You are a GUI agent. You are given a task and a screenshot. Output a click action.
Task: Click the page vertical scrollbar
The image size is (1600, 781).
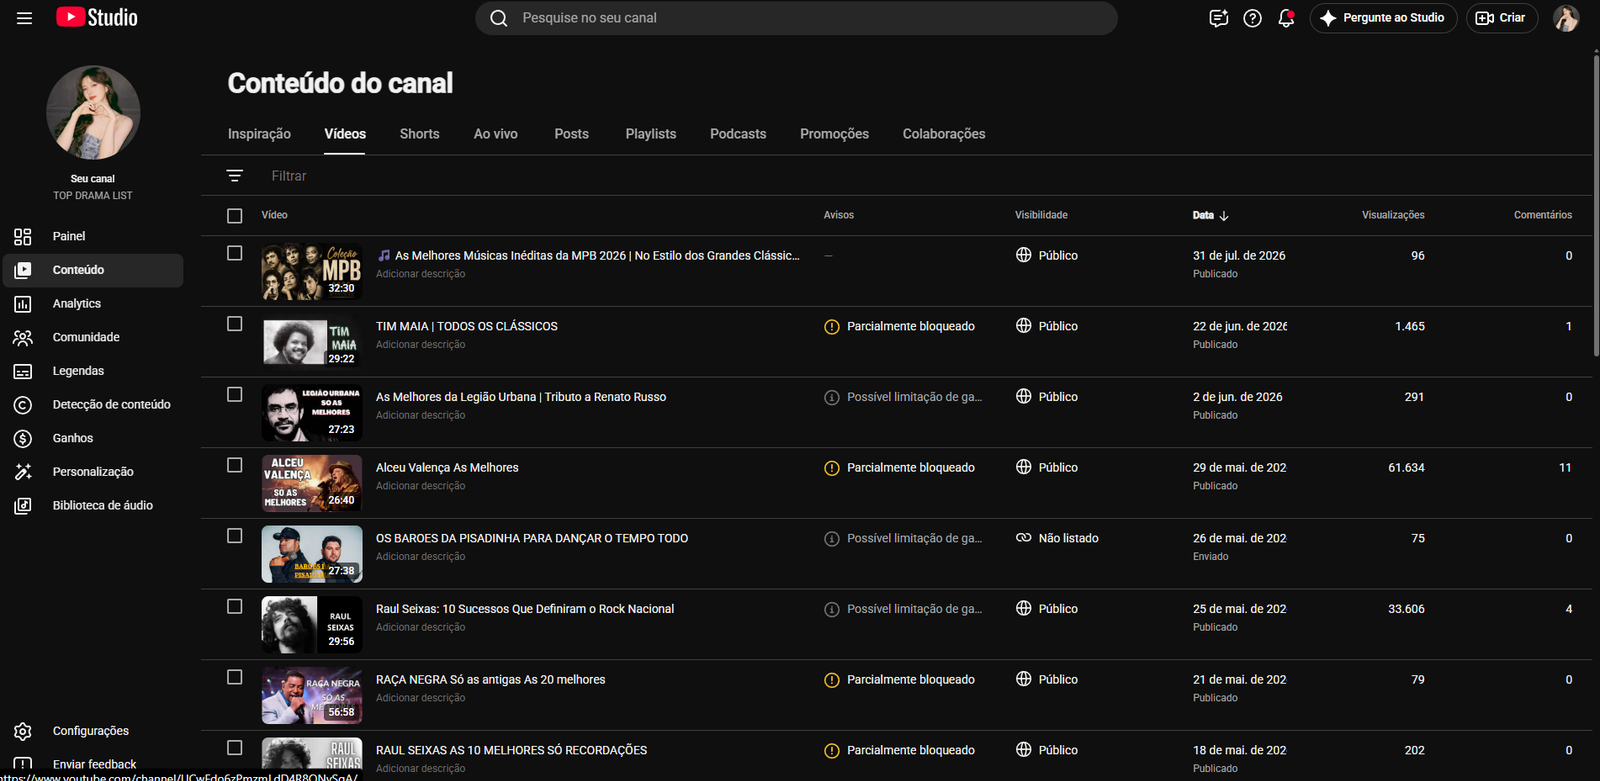point(1595,205)
